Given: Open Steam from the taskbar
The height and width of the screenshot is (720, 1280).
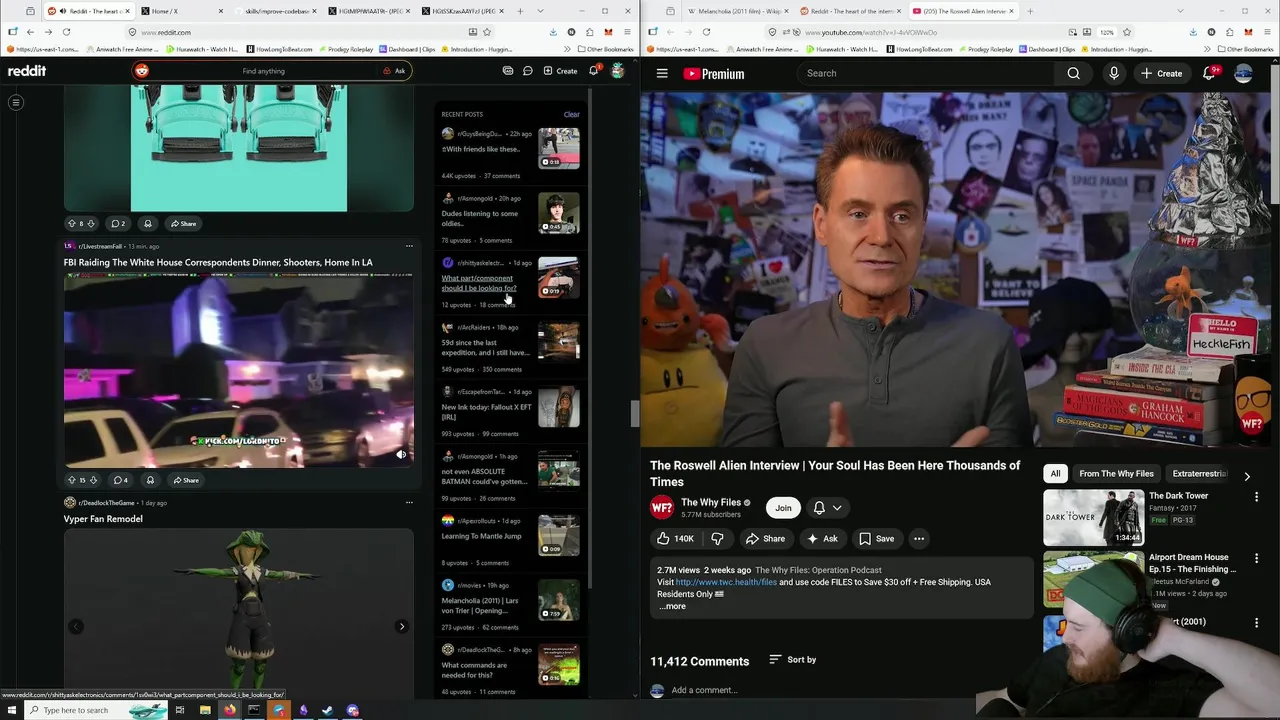Looking at the screenshot, I should point(327,710).
